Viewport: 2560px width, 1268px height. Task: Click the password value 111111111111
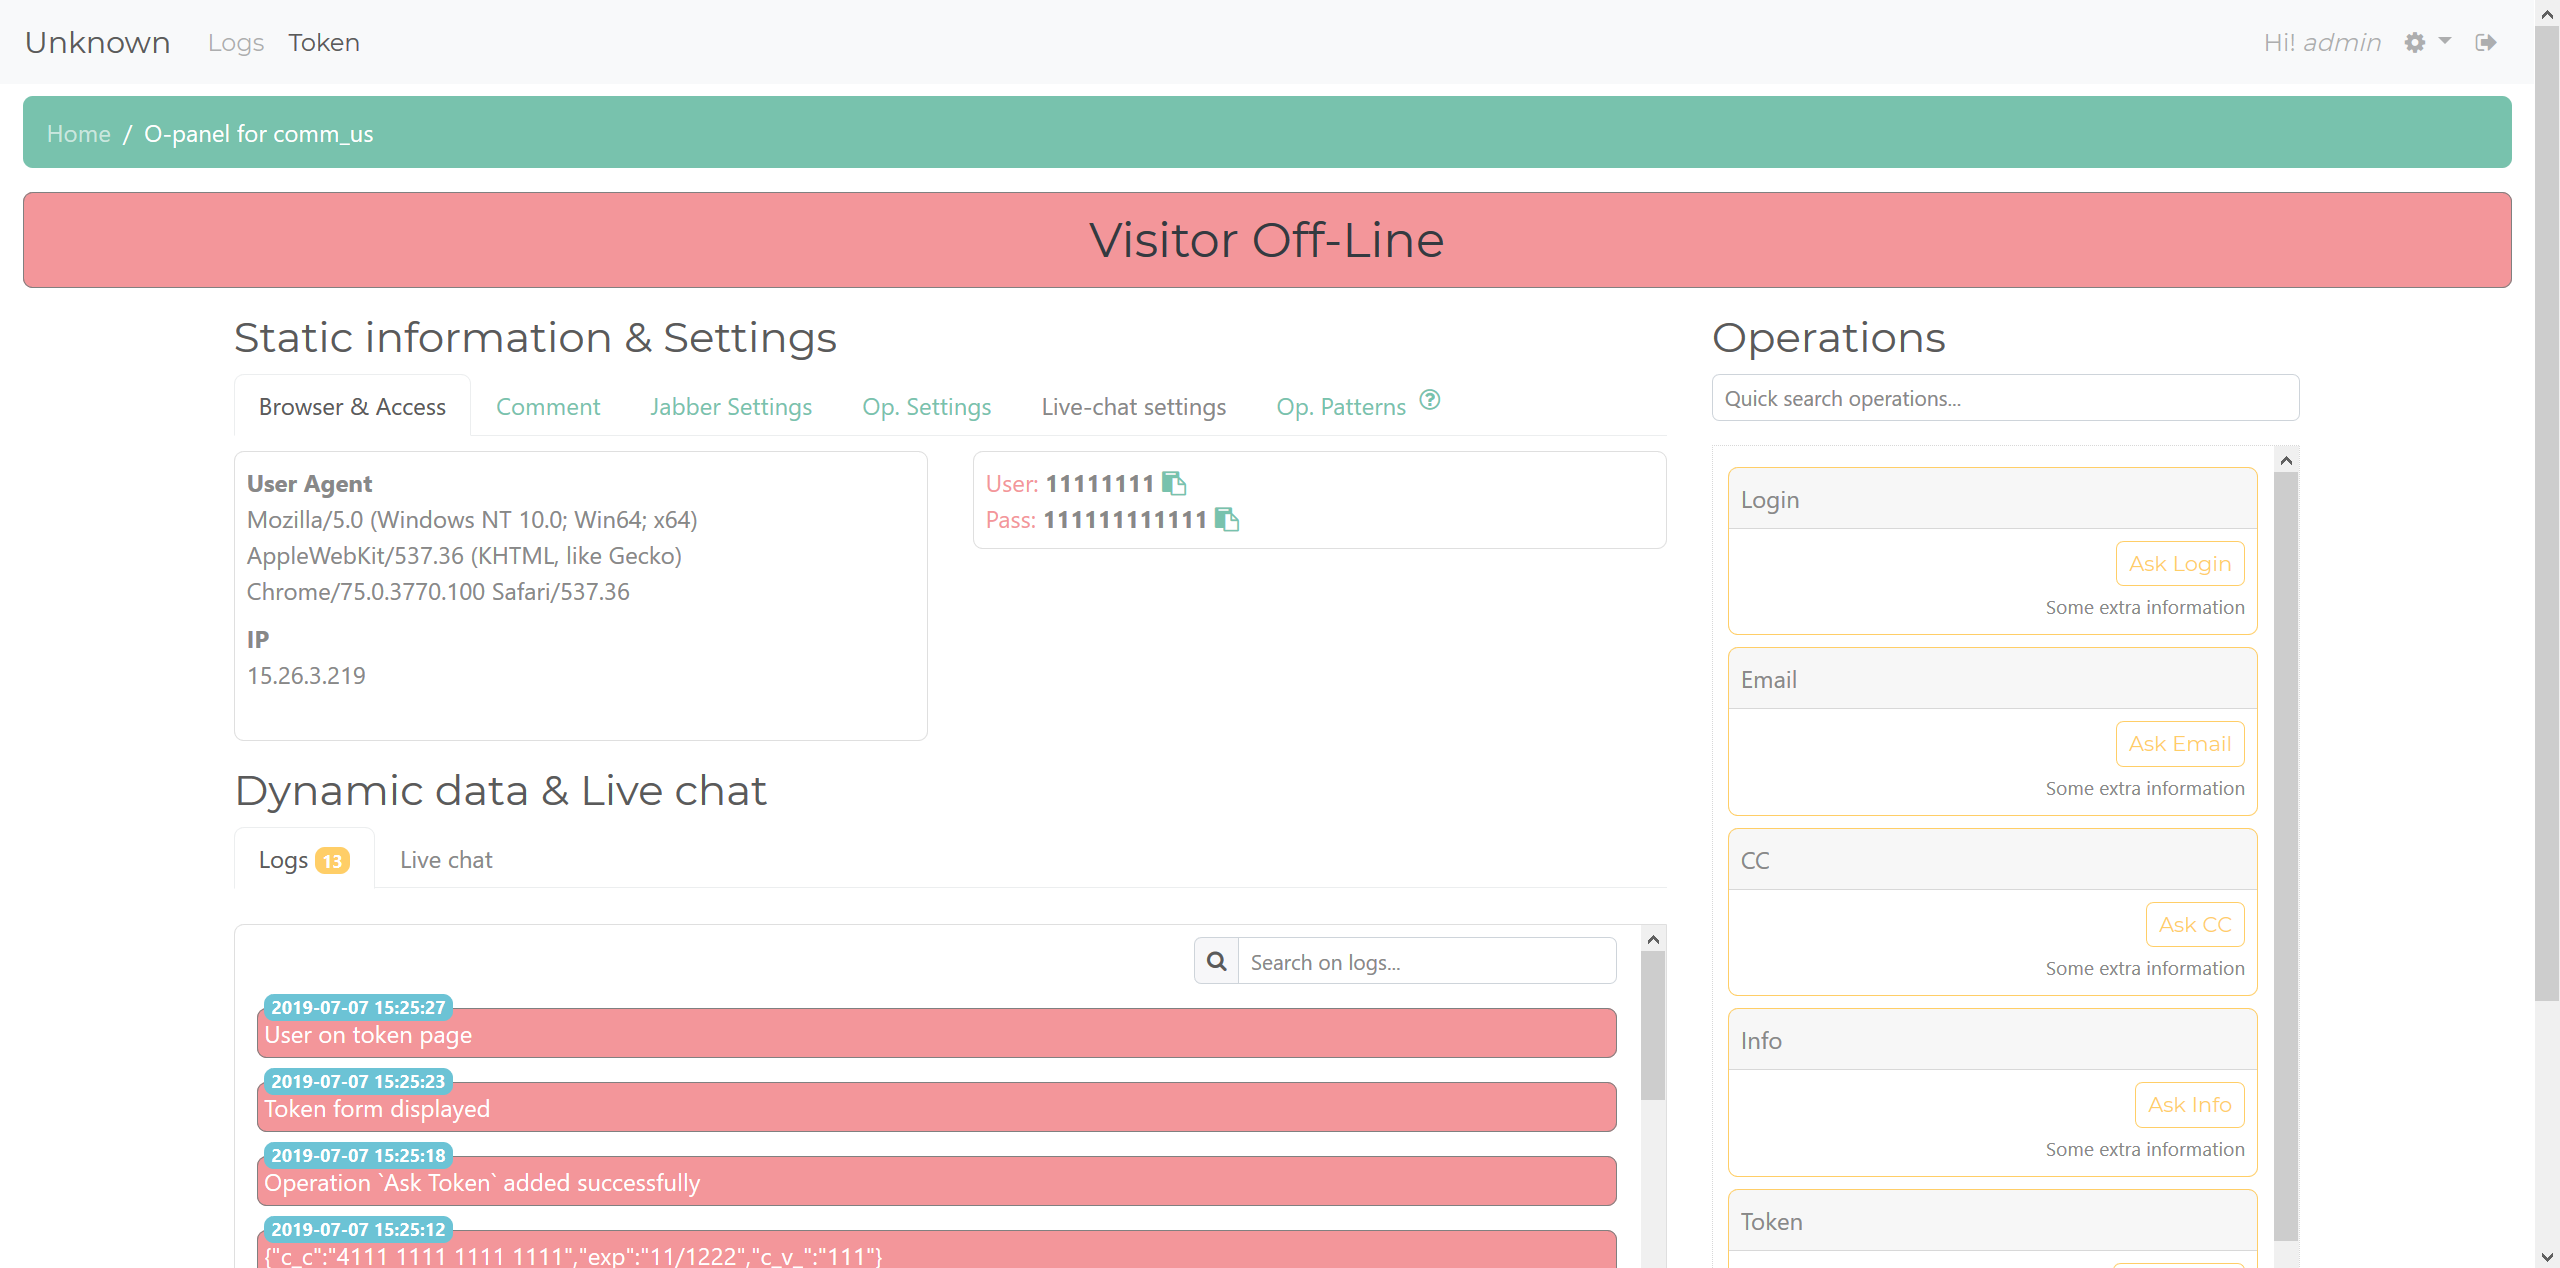pyautogui.click(x=1125, y=520)
